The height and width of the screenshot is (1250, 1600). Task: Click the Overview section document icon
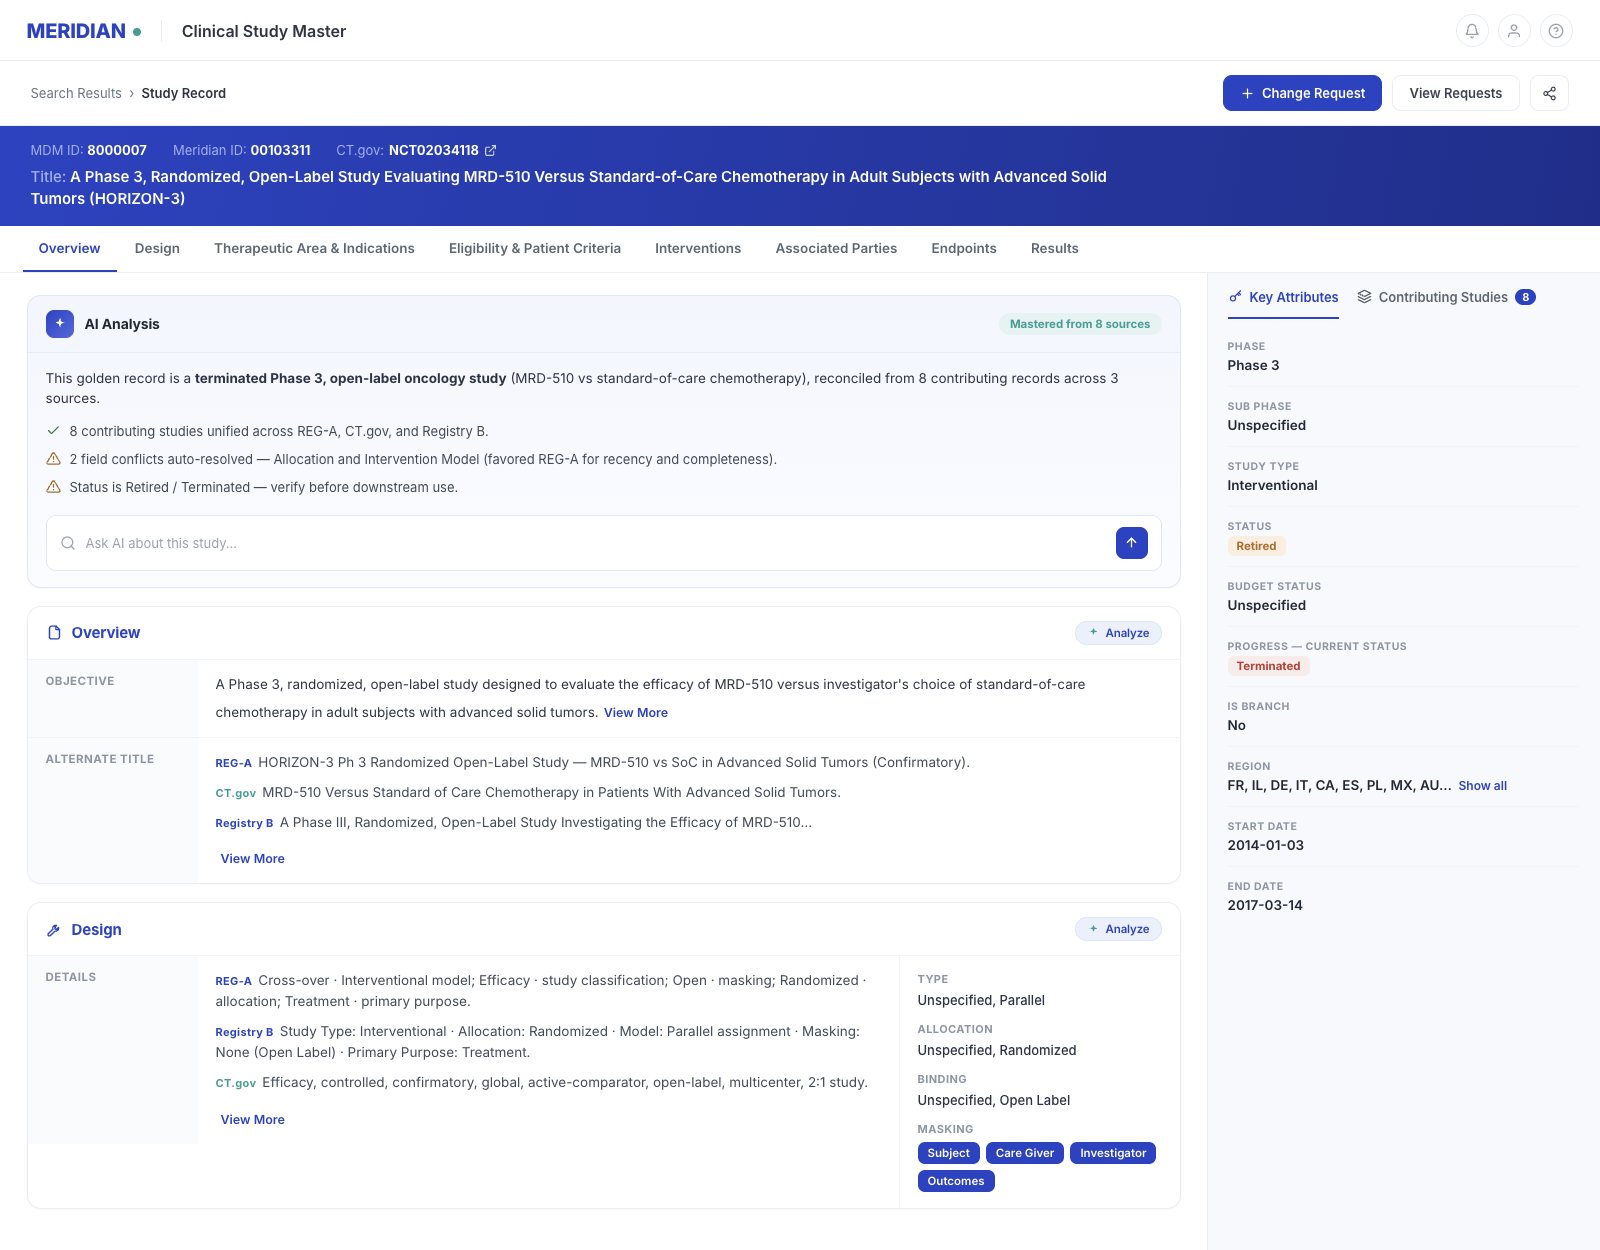click(55, 633)
